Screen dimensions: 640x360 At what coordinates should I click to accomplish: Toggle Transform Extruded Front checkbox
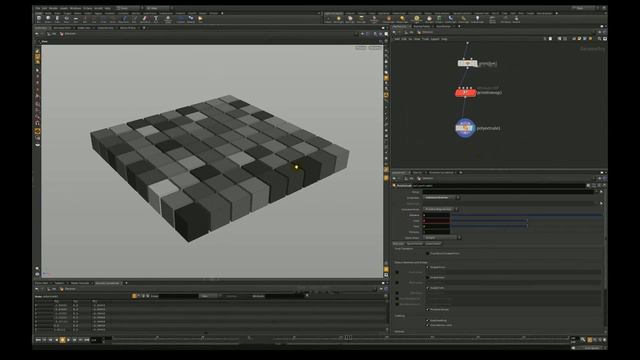click(427, 253)
